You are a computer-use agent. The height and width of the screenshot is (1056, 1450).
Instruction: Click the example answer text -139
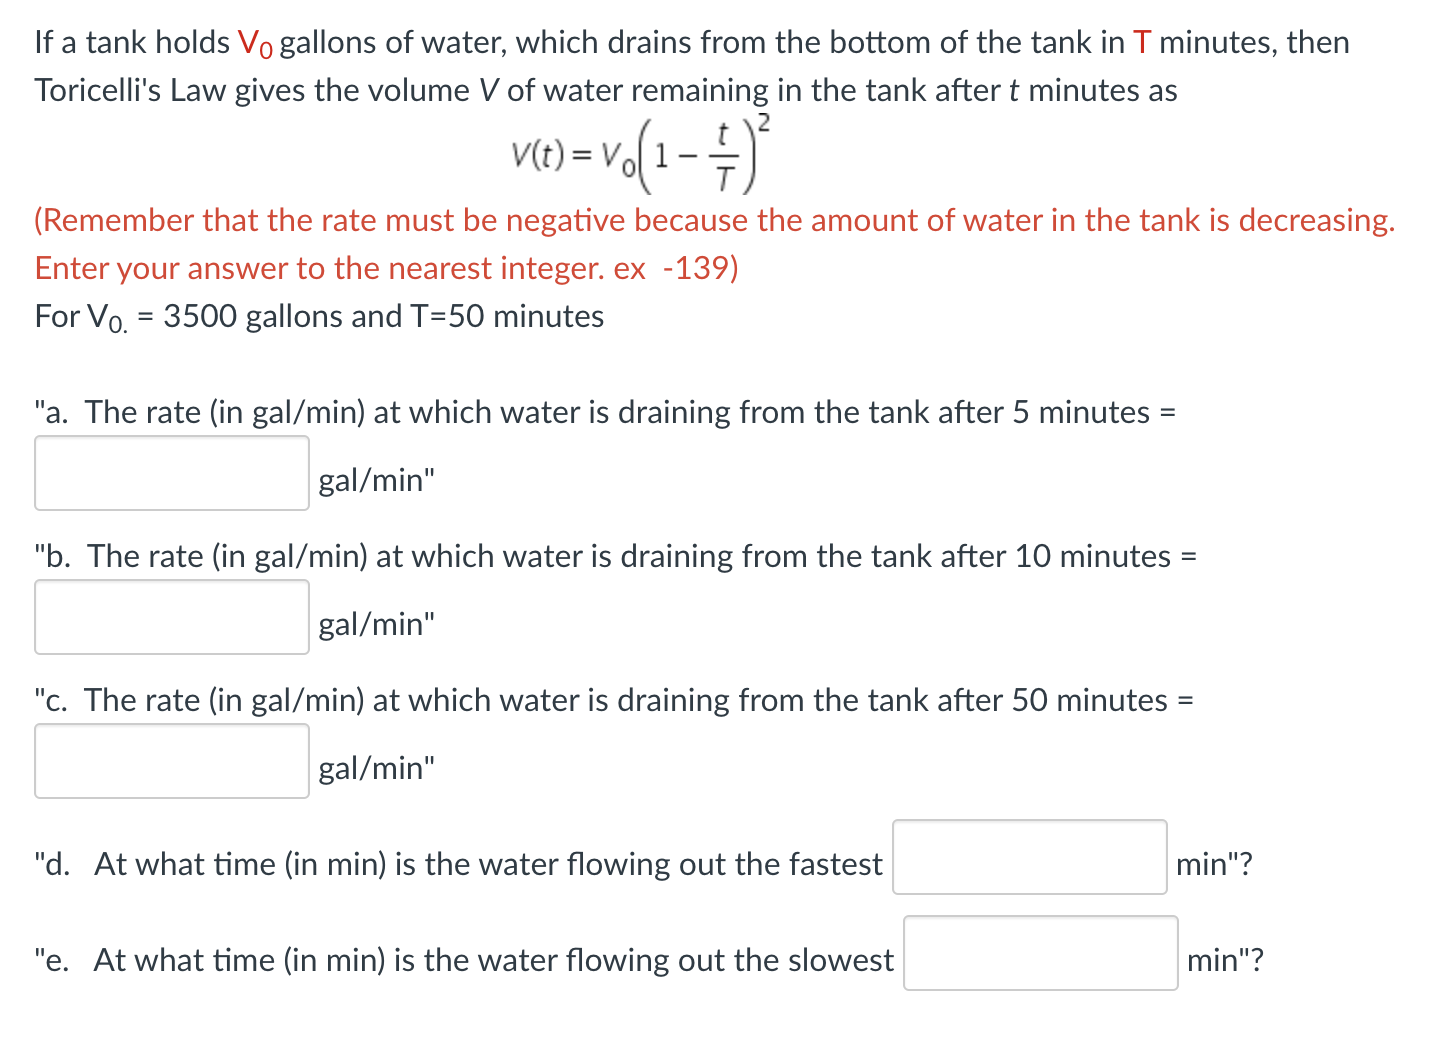(x=700, y=268)
